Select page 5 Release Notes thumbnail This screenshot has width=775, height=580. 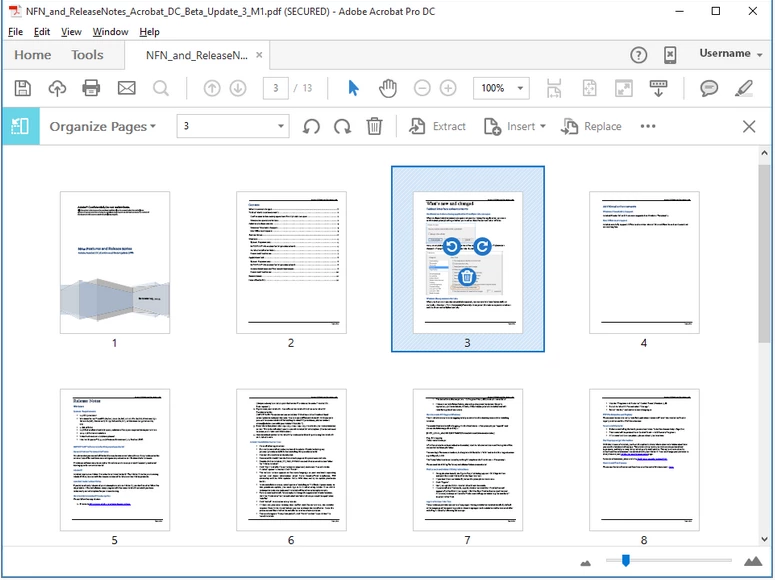115,460
